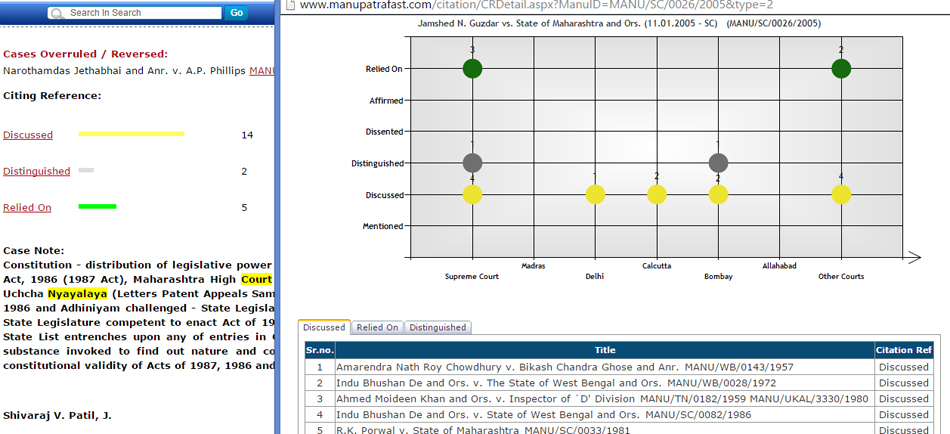
Task: Click the Dissented y-axis label
Action: click(384, 132)
